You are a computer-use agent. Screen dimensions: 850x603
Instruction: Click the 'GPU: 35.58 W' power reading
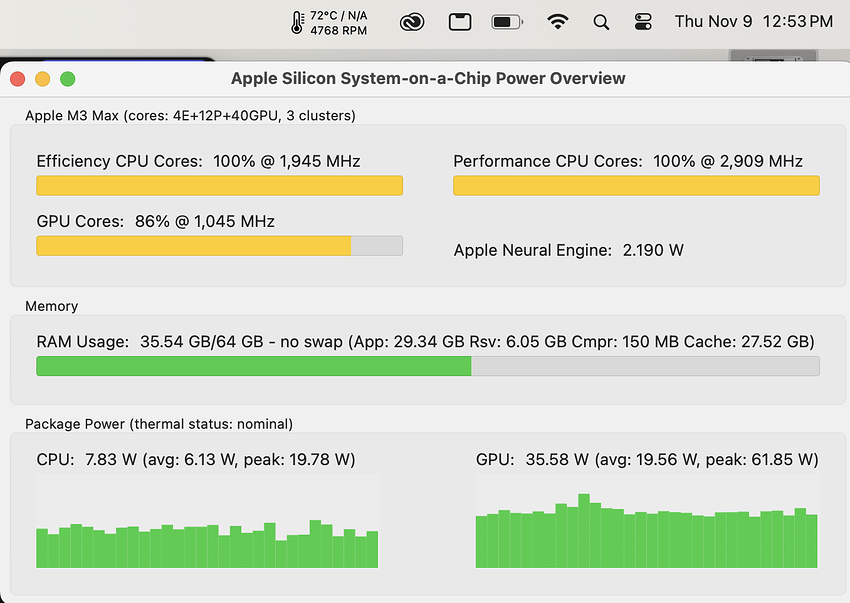point(532,460)
